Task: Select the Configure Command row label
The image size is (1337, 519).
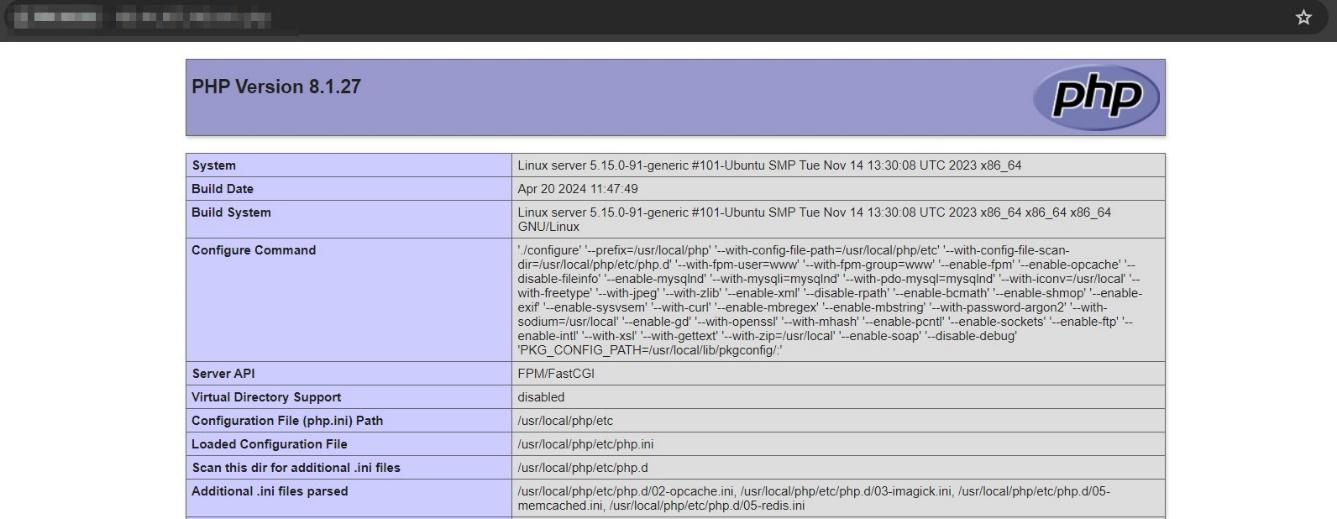Action: (x=253, y=250)
